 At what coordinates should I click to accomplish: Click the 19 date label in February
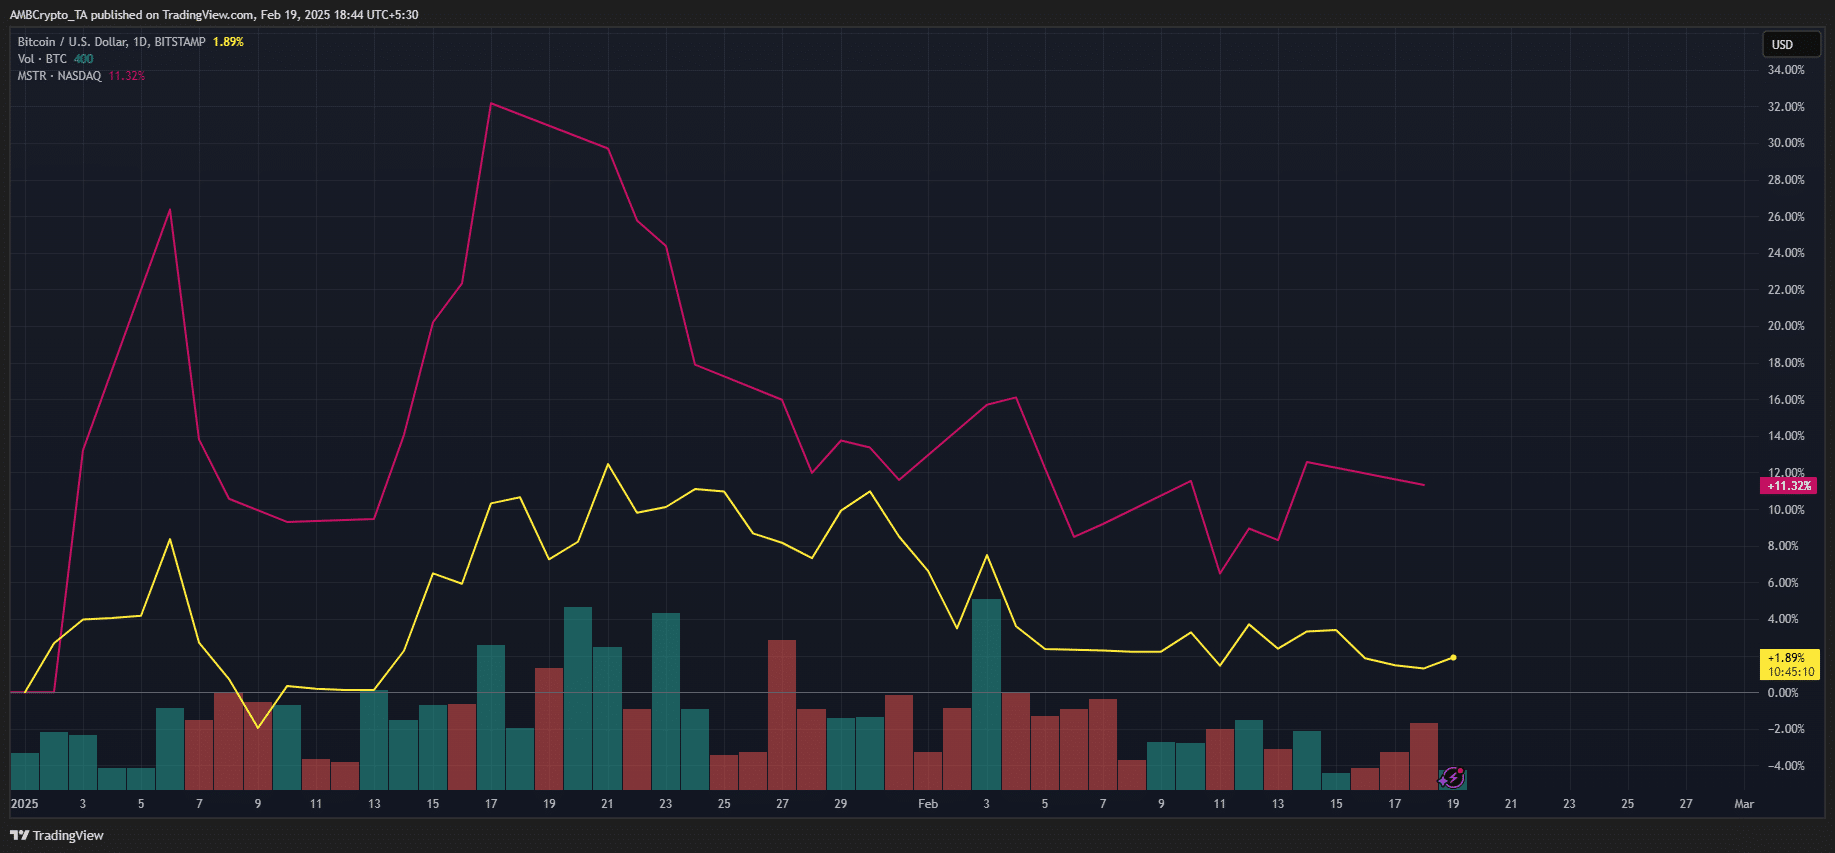click(1453, 804)
